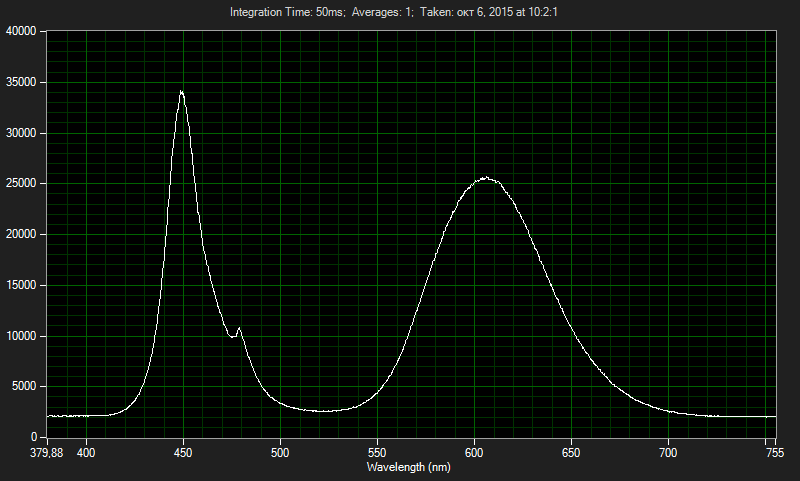Screen dimensions: 800x481
Task: Click the 550 label on the X axis
Action: pos(377,453)
